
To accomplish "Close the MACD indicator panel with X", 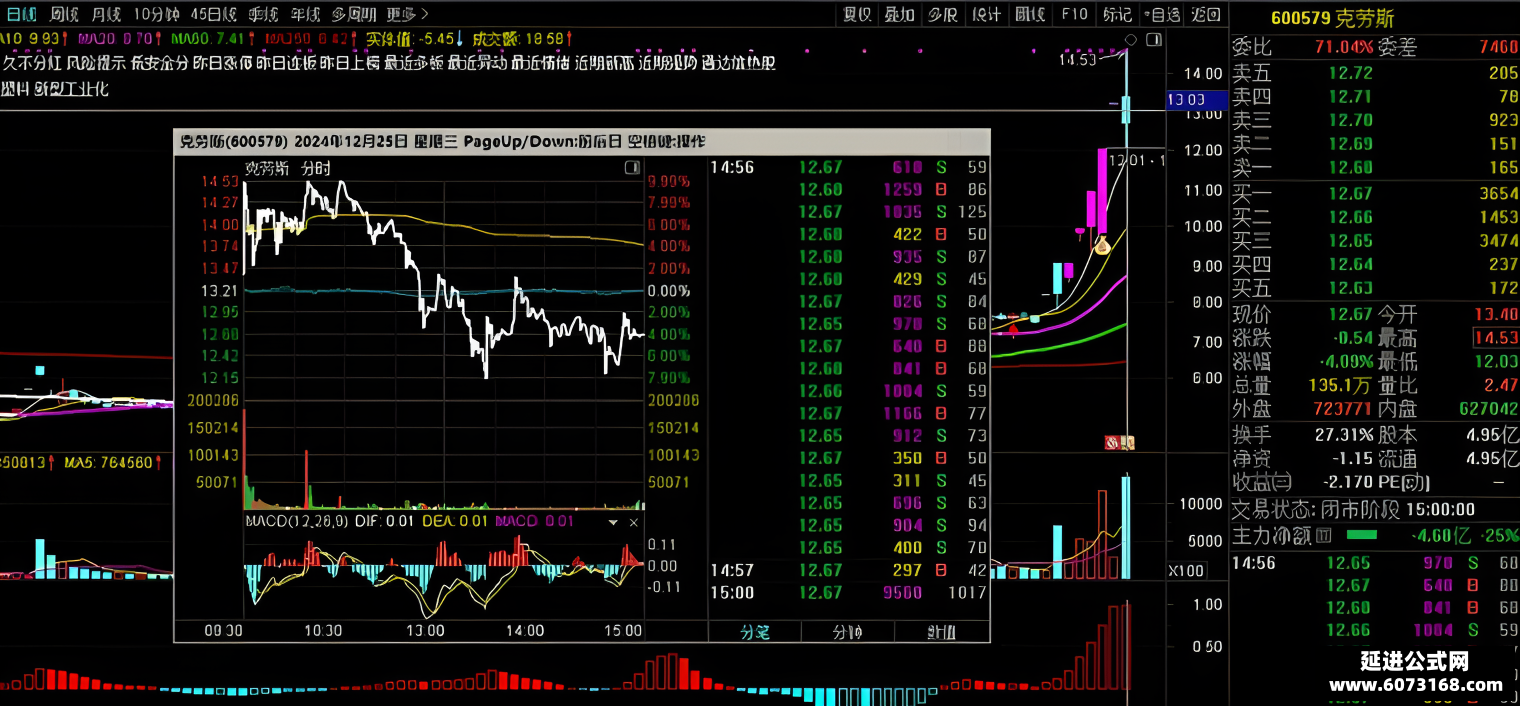I will (633, 522).
